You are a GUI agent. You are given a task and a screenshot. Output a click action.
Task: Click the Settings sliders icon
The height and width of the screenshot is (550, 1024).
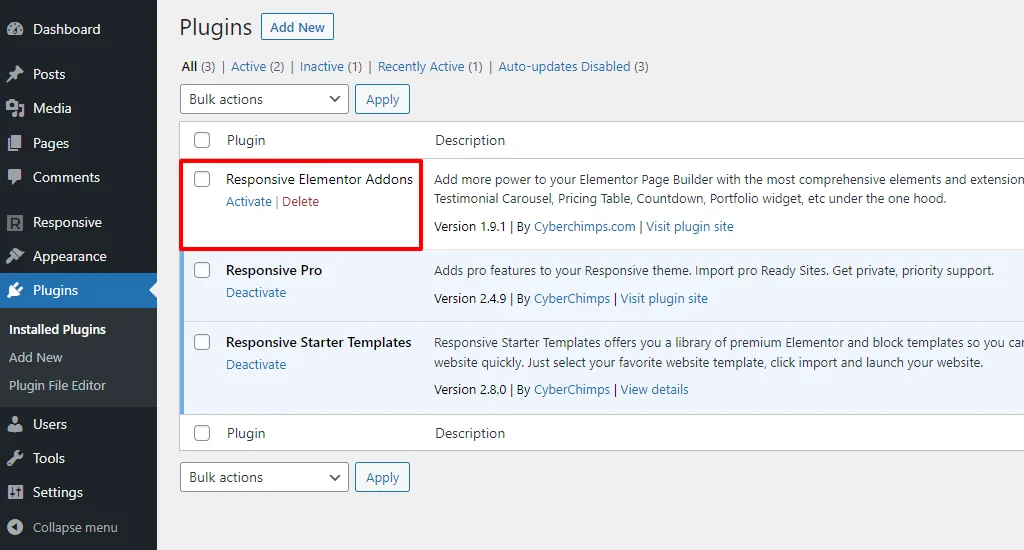15,493
